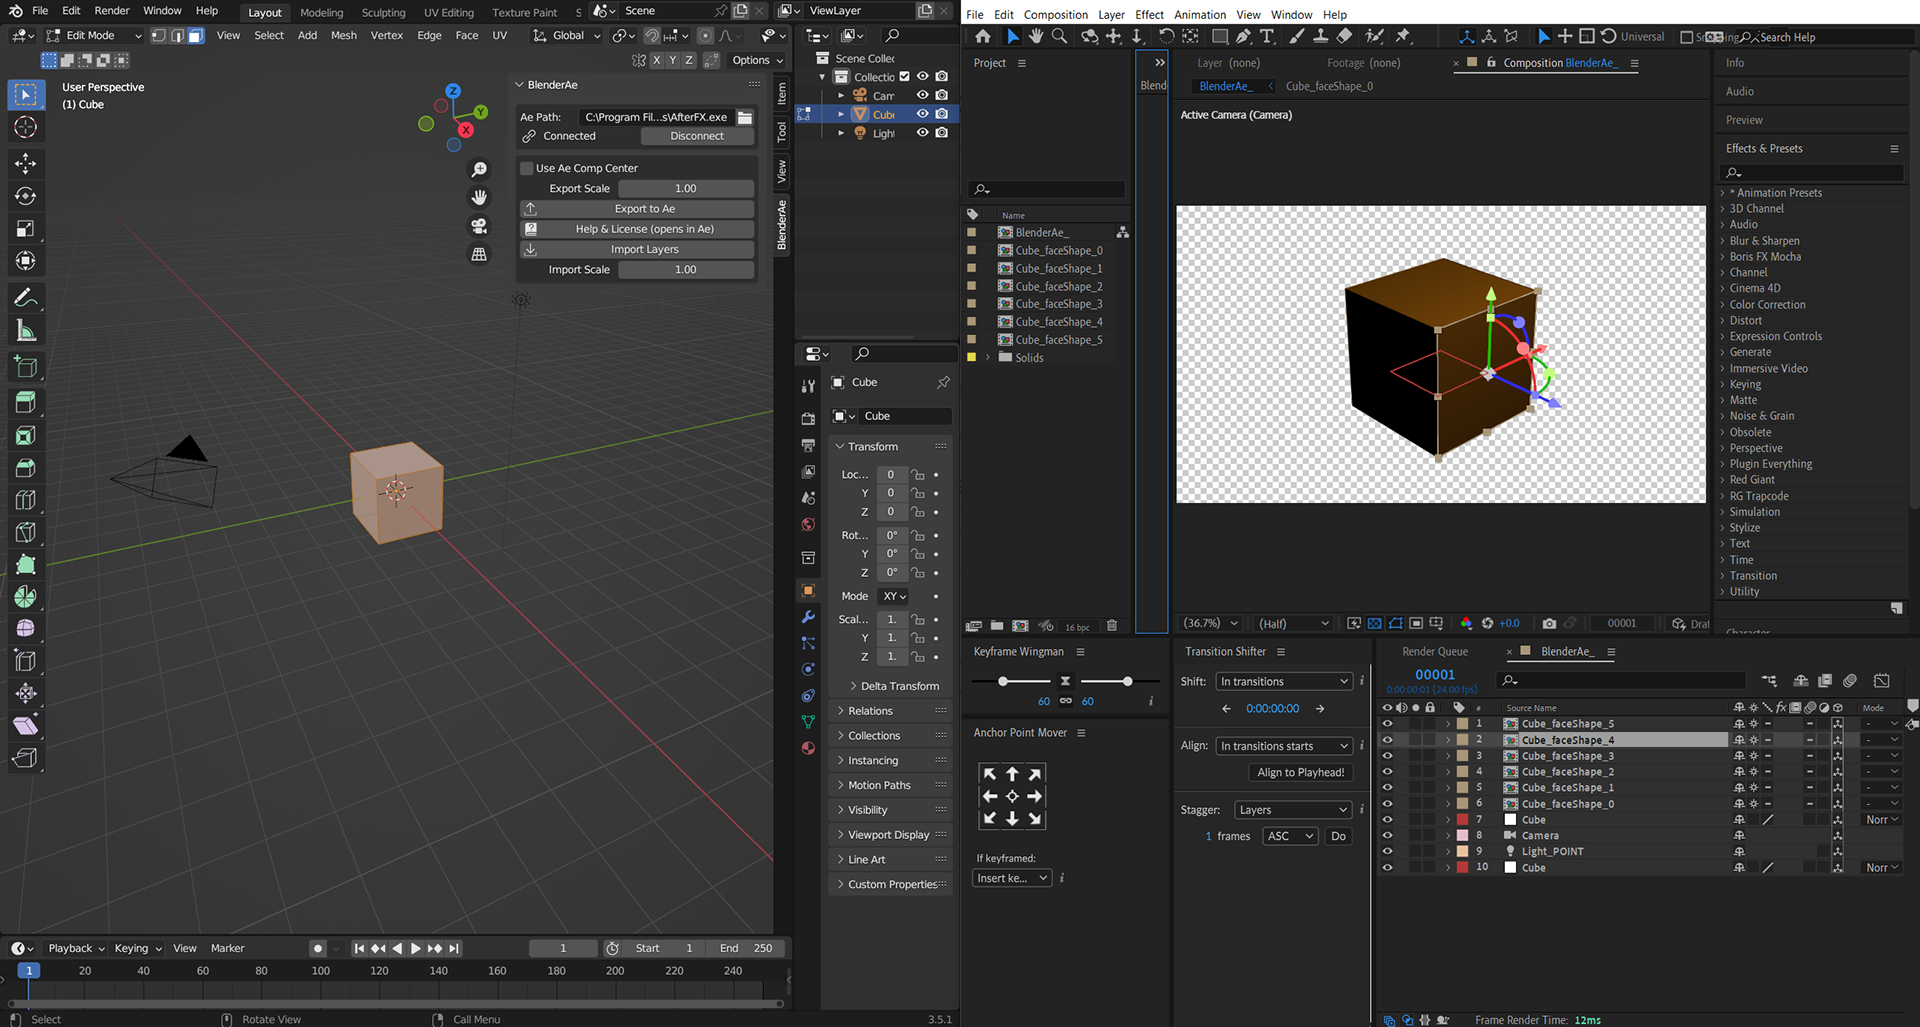Select the Hand tool in After Effects
Viewport: 1920px width, 1027px height.
(x=1036, y=36)
